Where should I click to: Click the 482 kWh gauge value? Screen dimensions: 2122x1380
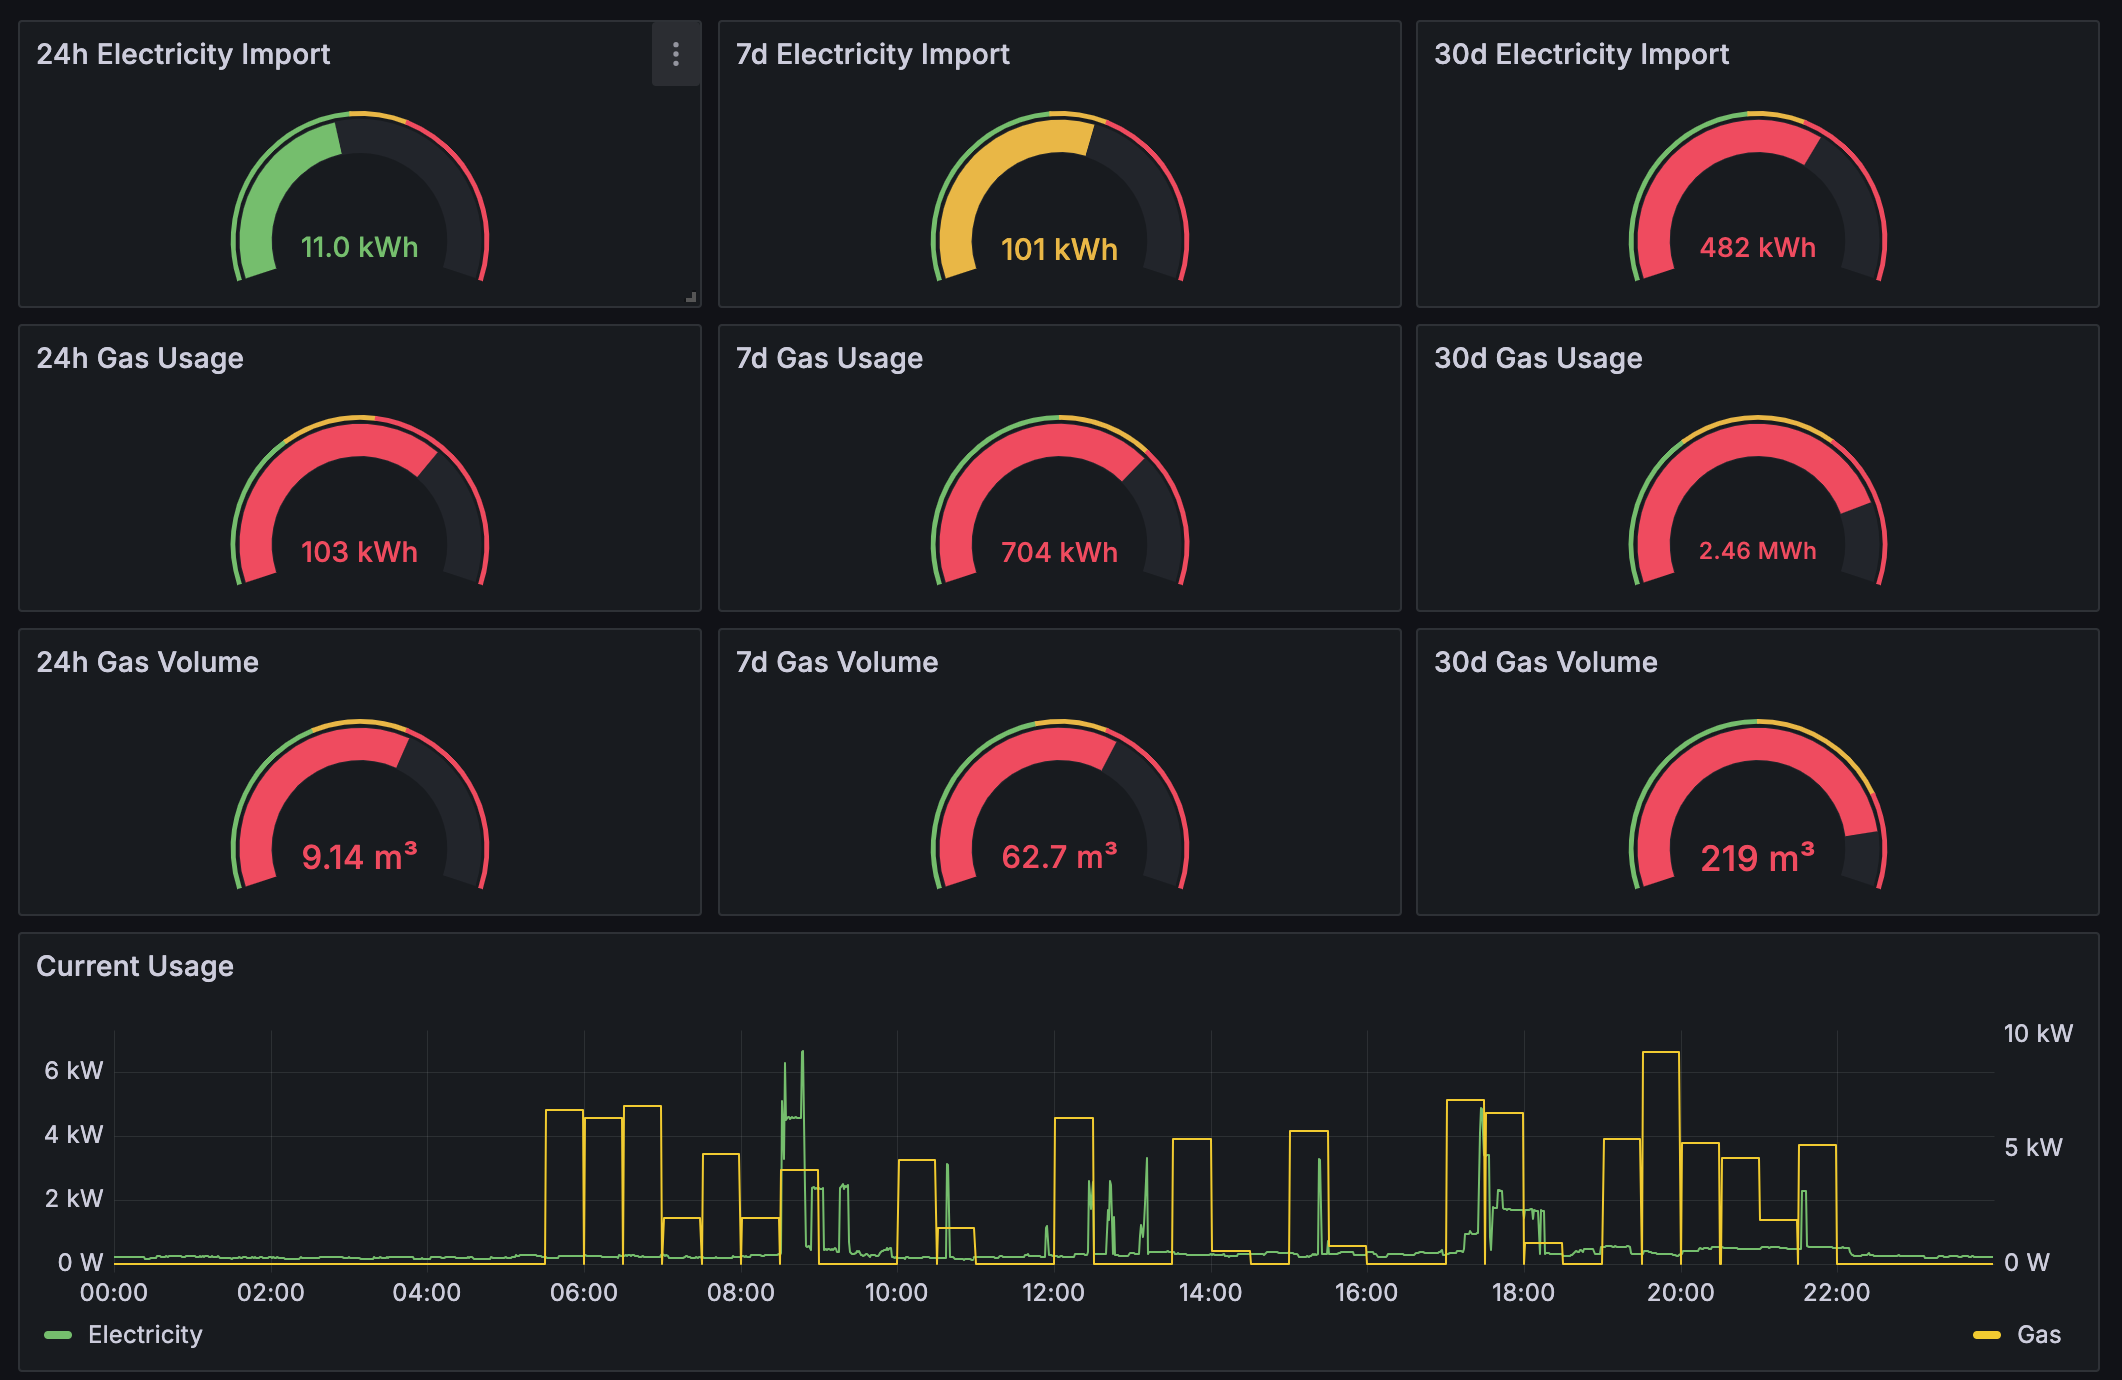(1757, 247)
